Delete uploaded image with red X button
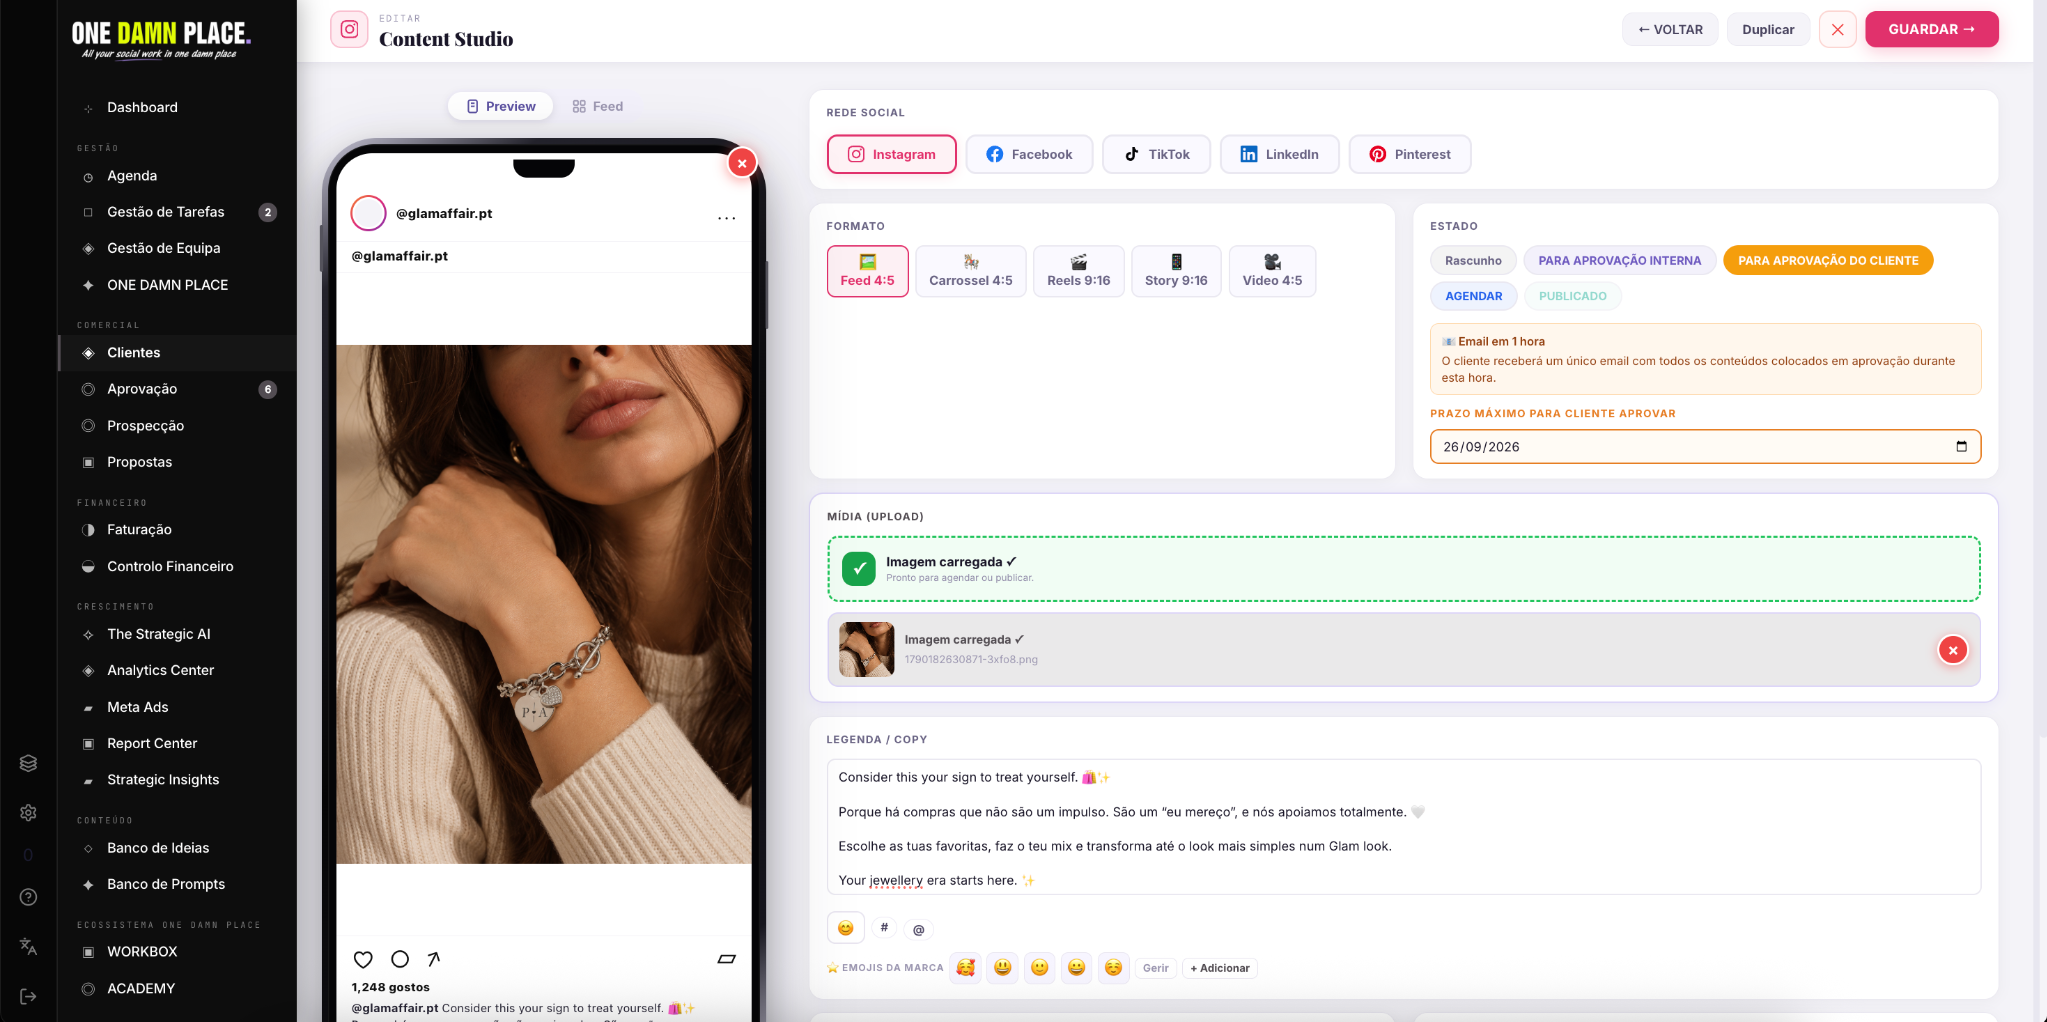 (x=1953, y=650)
